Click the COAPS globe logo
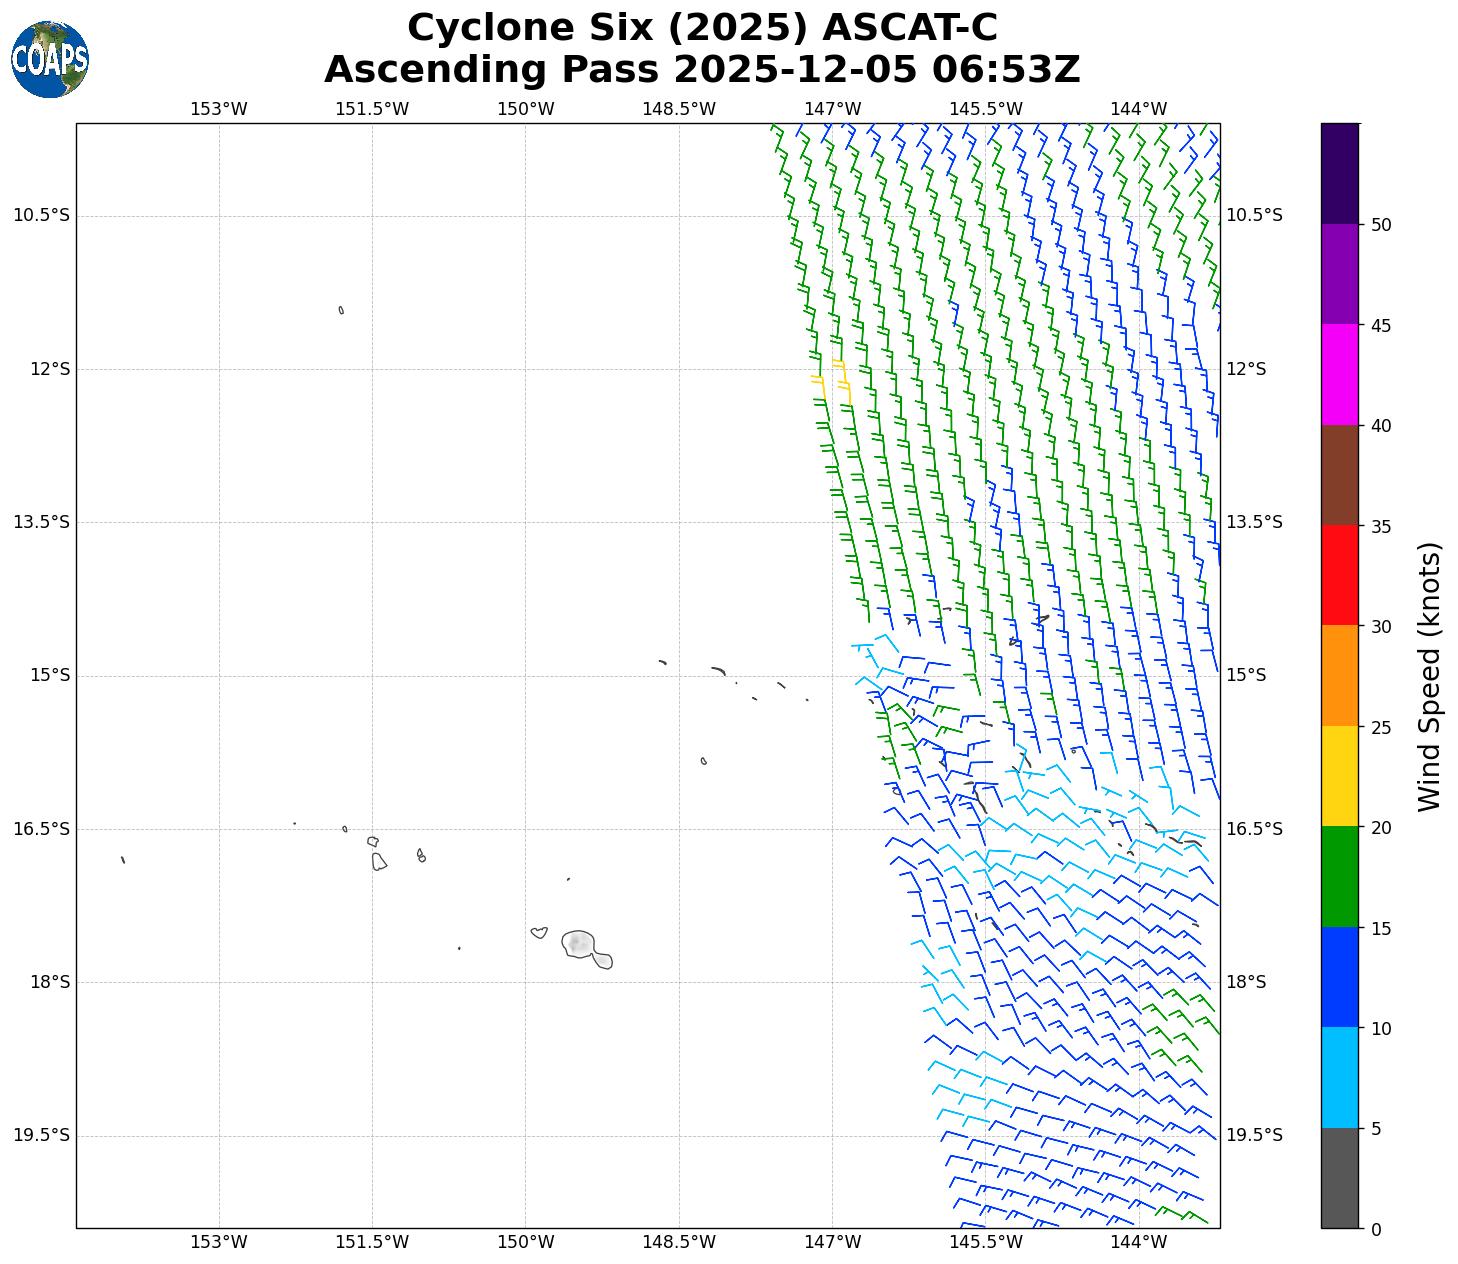Screen dimensions: 1458x1264 (x=50, y=59)
